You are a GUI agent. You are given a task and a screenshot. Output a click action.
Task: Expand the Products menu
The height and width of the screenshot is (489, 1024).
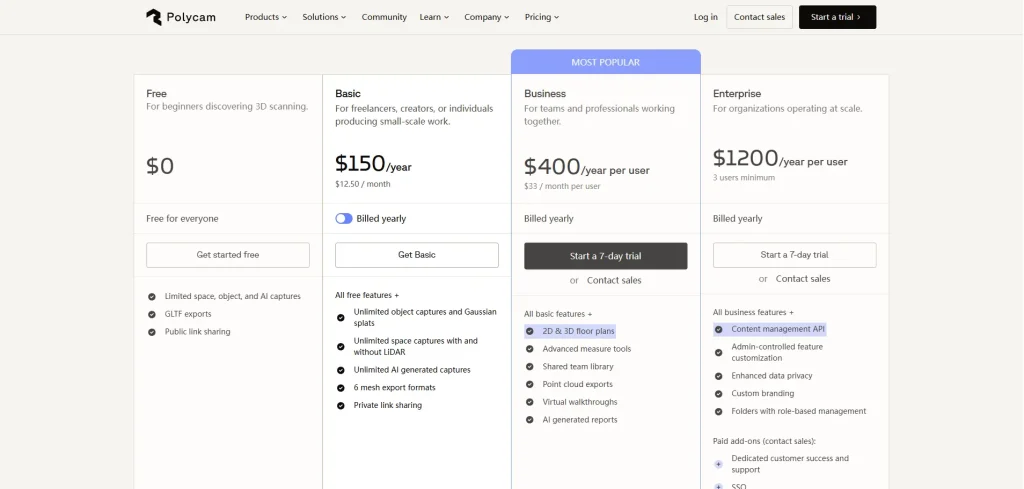pos(266,17)
